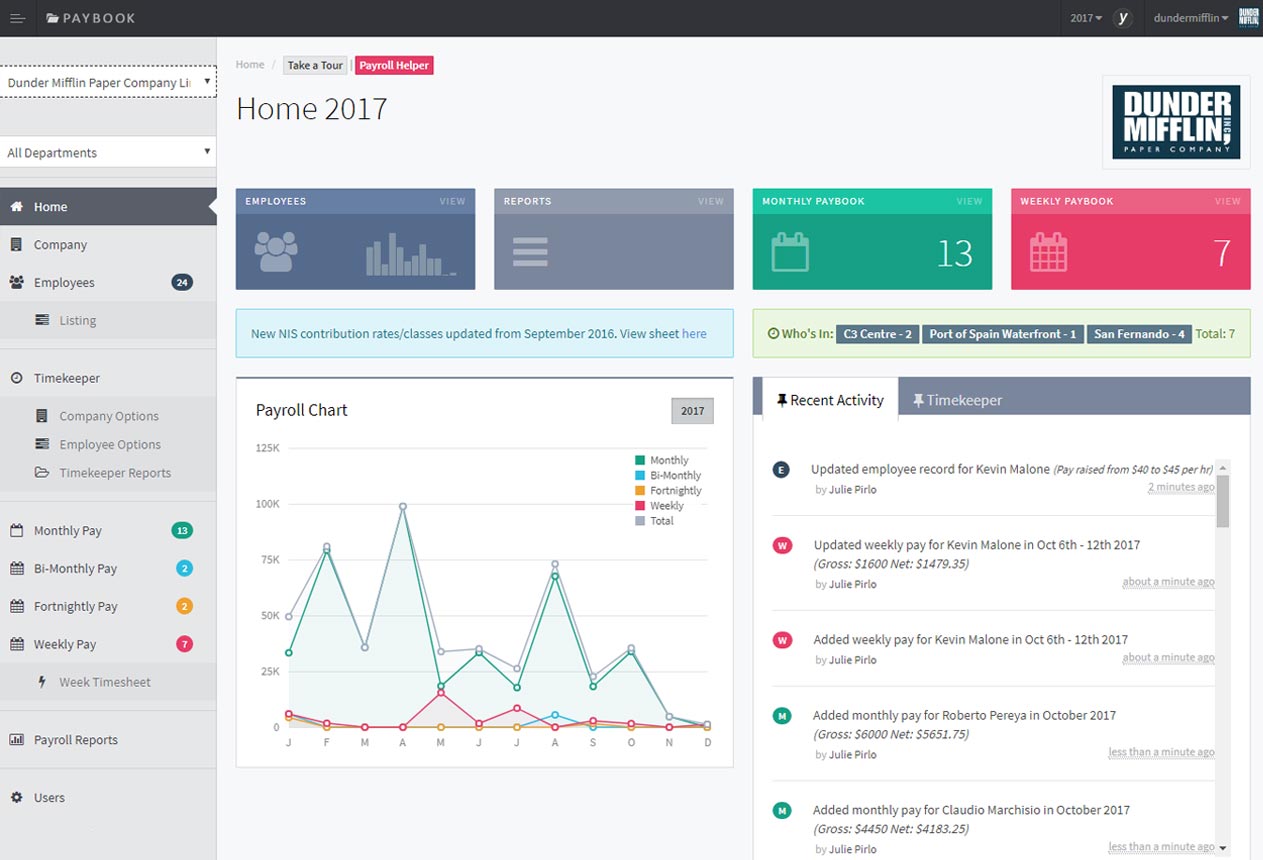Click the C3 Centre - 2 tag
1263x860 pixels.
coord(878,334)
